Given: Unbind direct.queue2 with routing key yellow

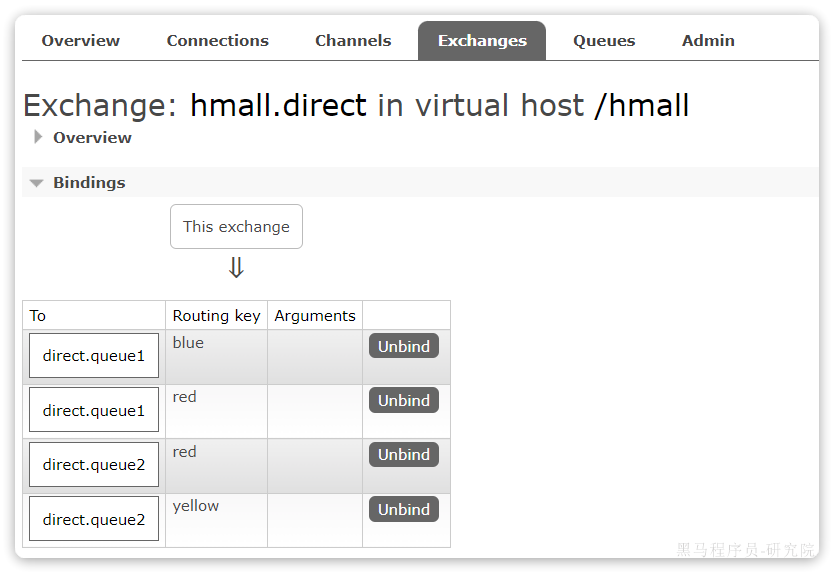Looking at the screenshot, I should (404, 509).
